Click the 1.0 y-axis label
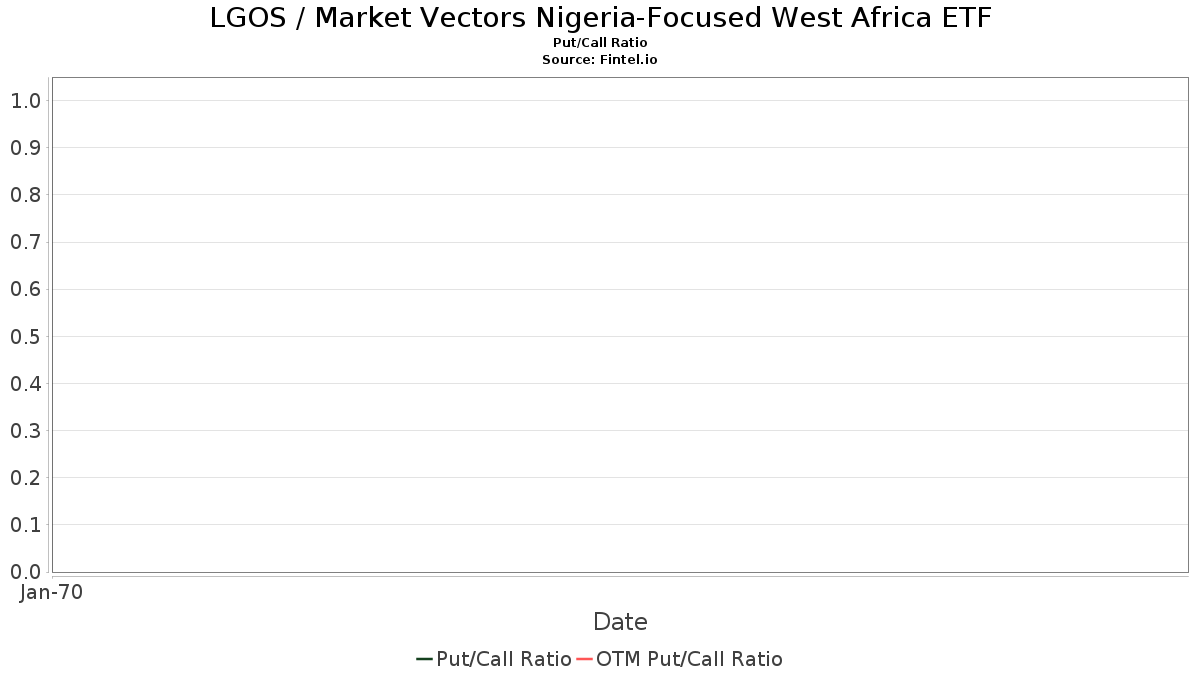 tap(25, 100)
